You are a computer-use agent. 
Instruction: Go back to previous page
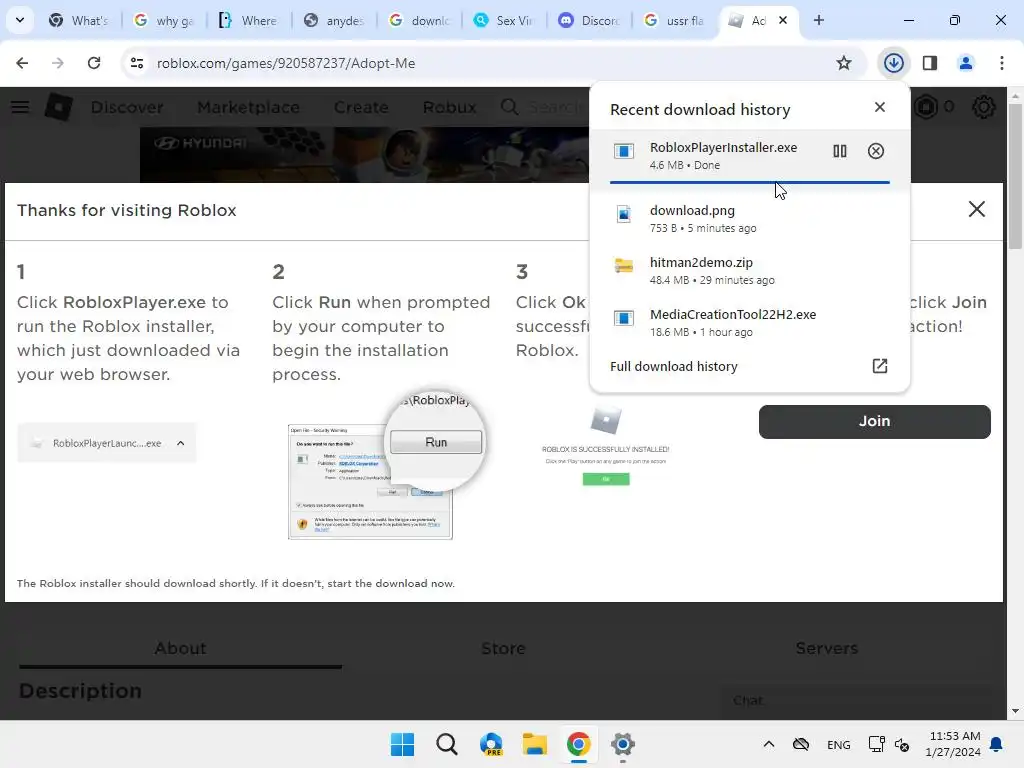tap(22, 63)
